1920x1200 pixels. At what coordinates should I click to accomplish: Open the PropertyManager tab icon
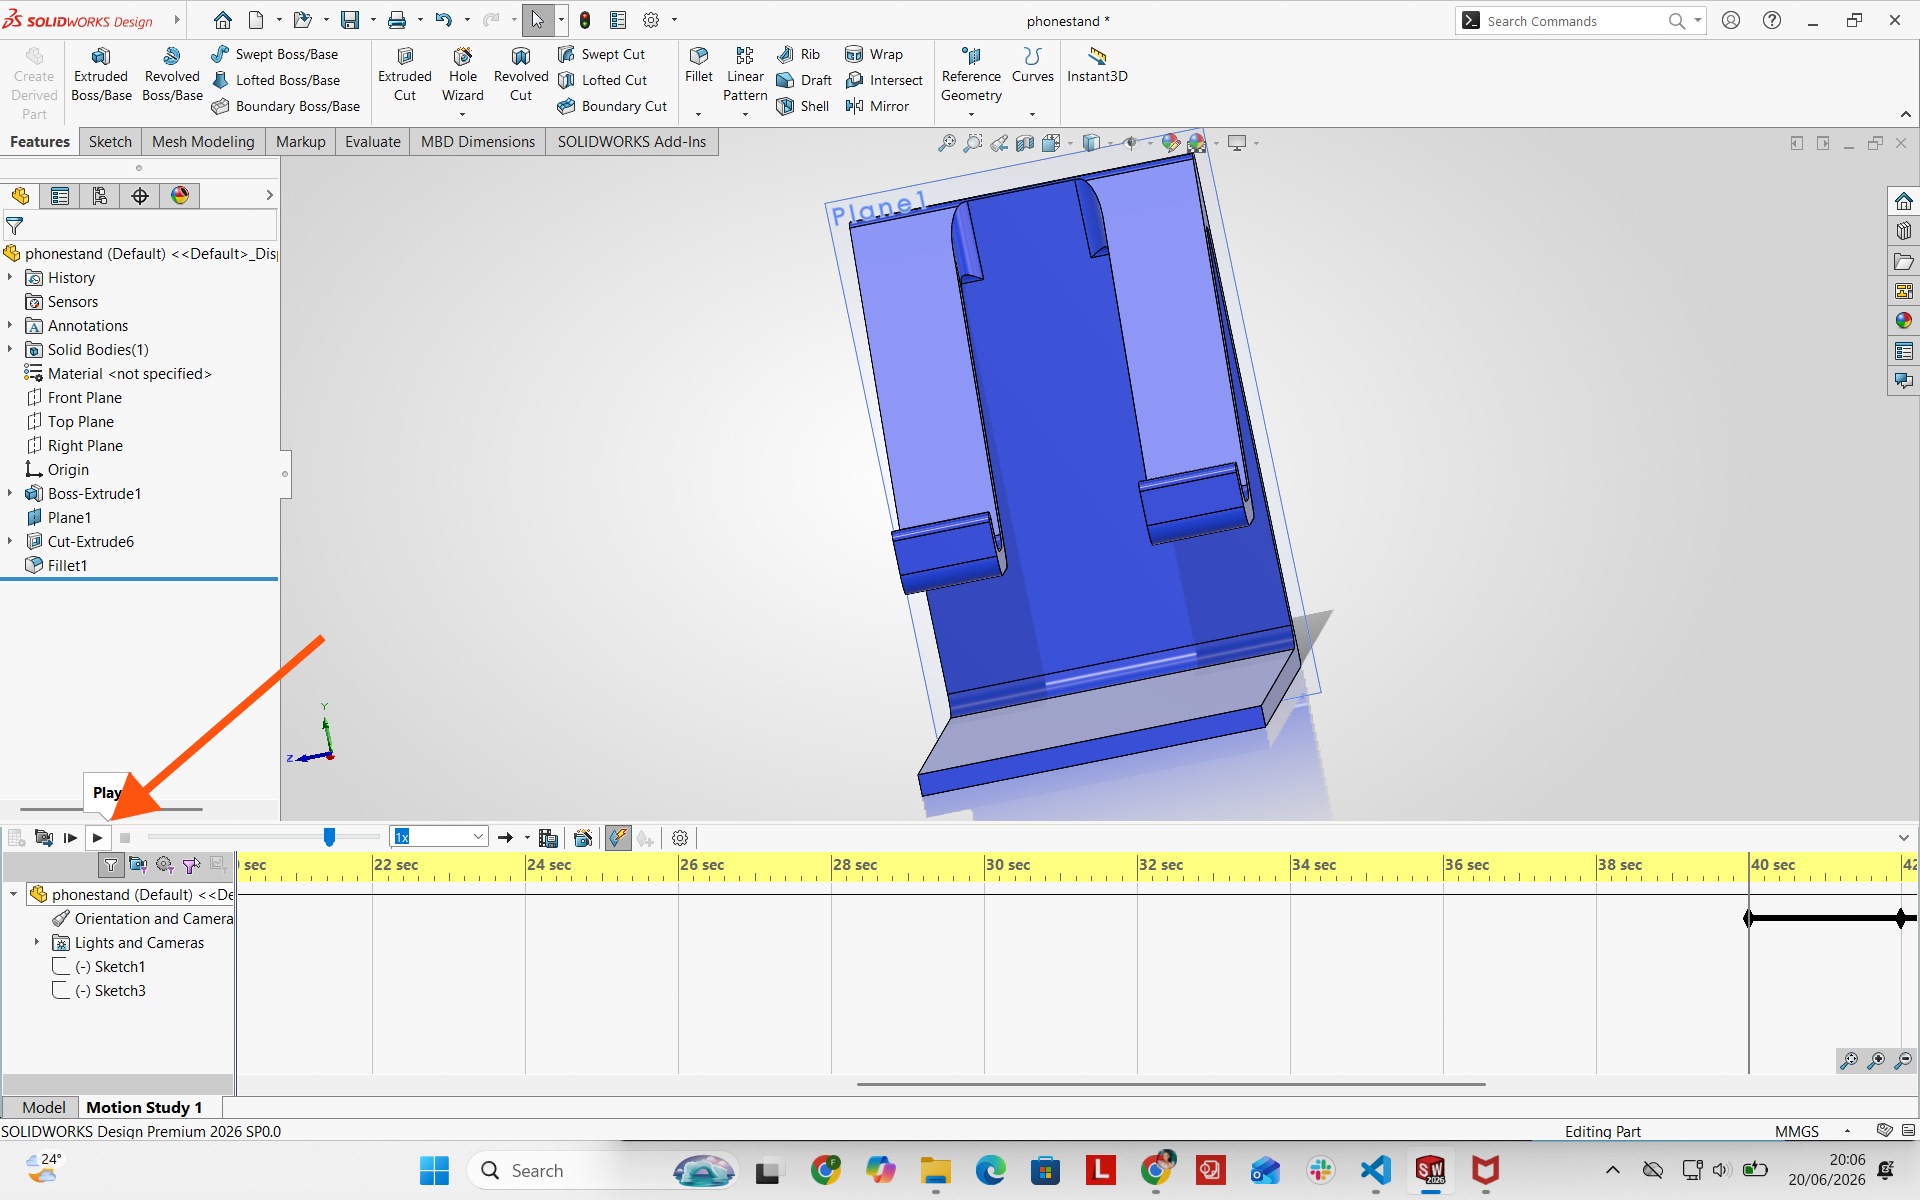click(x=60, y=196)
